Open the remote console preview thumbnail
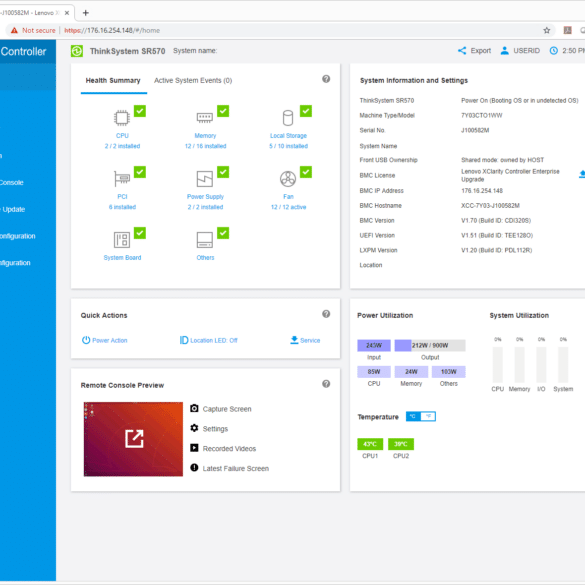Screen dimensions: 585x585 click(x=133, y=439)
